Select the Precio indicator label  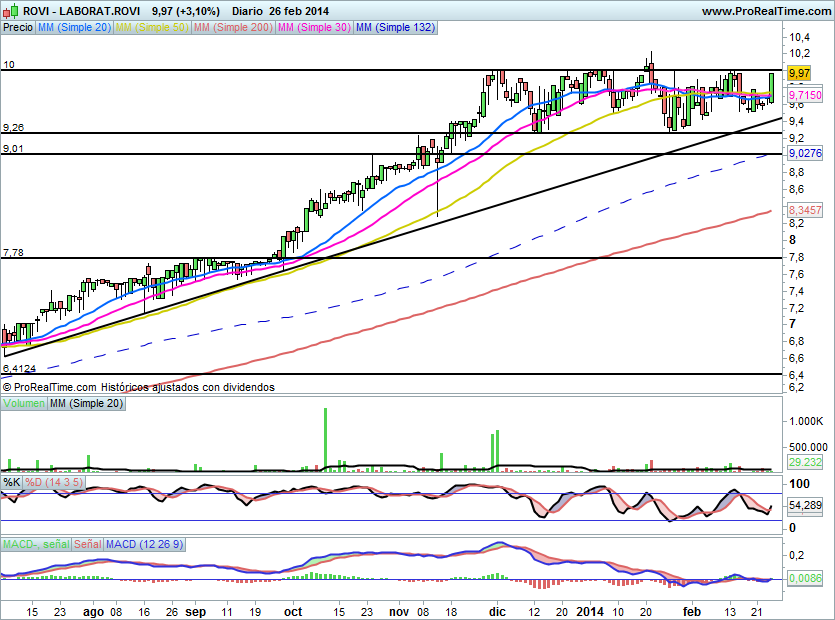(18, 28)
